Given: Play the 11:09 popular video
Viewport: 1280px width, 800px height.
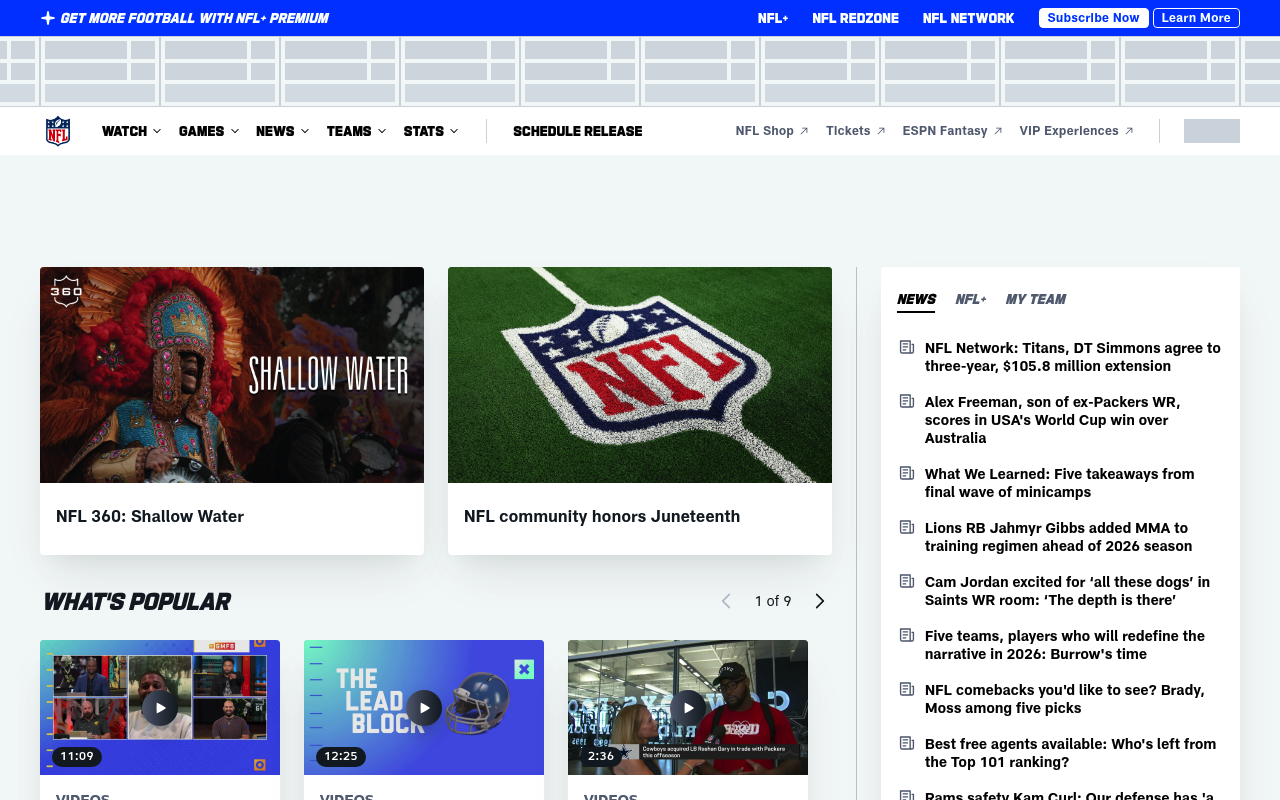Looking at the screenshot, I should pyautogui.click(x=160, y=707).
